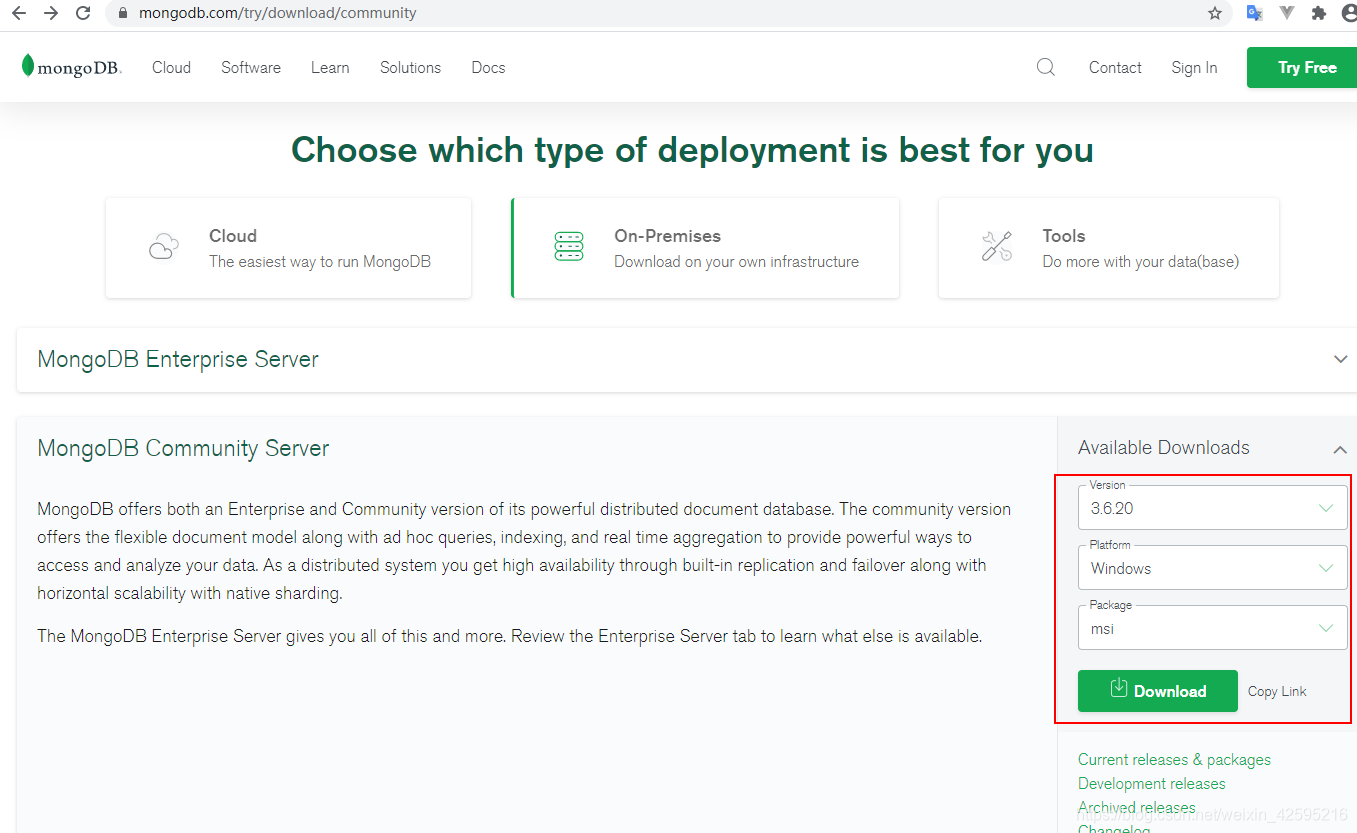The height and width of the screenshot is (833, 1357).
Task: Click the browser back arrow
Action: (x=19, y=13)
